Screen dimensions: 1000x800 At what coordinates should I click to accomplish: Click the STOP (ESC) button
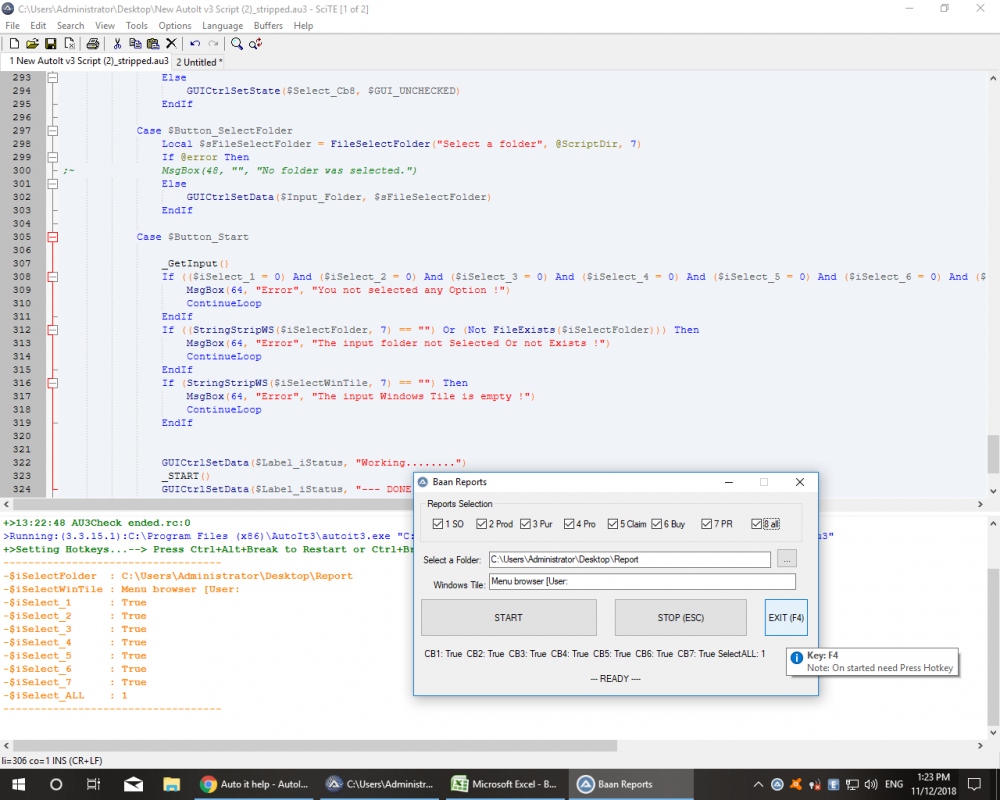coord(680,618)
